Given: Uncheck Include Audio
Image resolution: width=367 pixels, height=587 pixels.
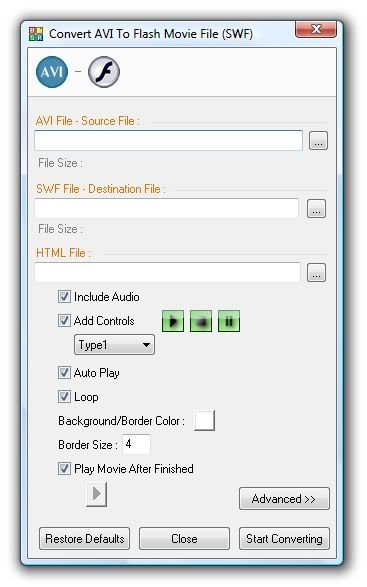Looking at the screenshot, I should point(64,297).
